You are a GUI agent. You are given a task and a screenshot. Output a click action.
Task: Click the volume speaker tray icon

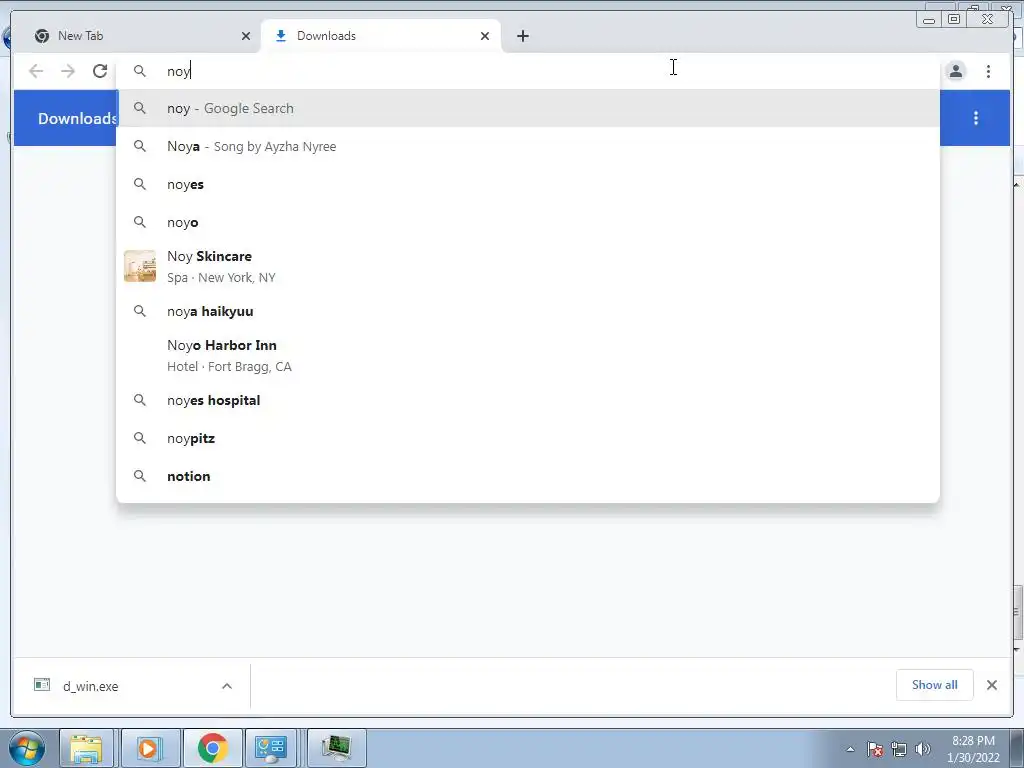923,749
